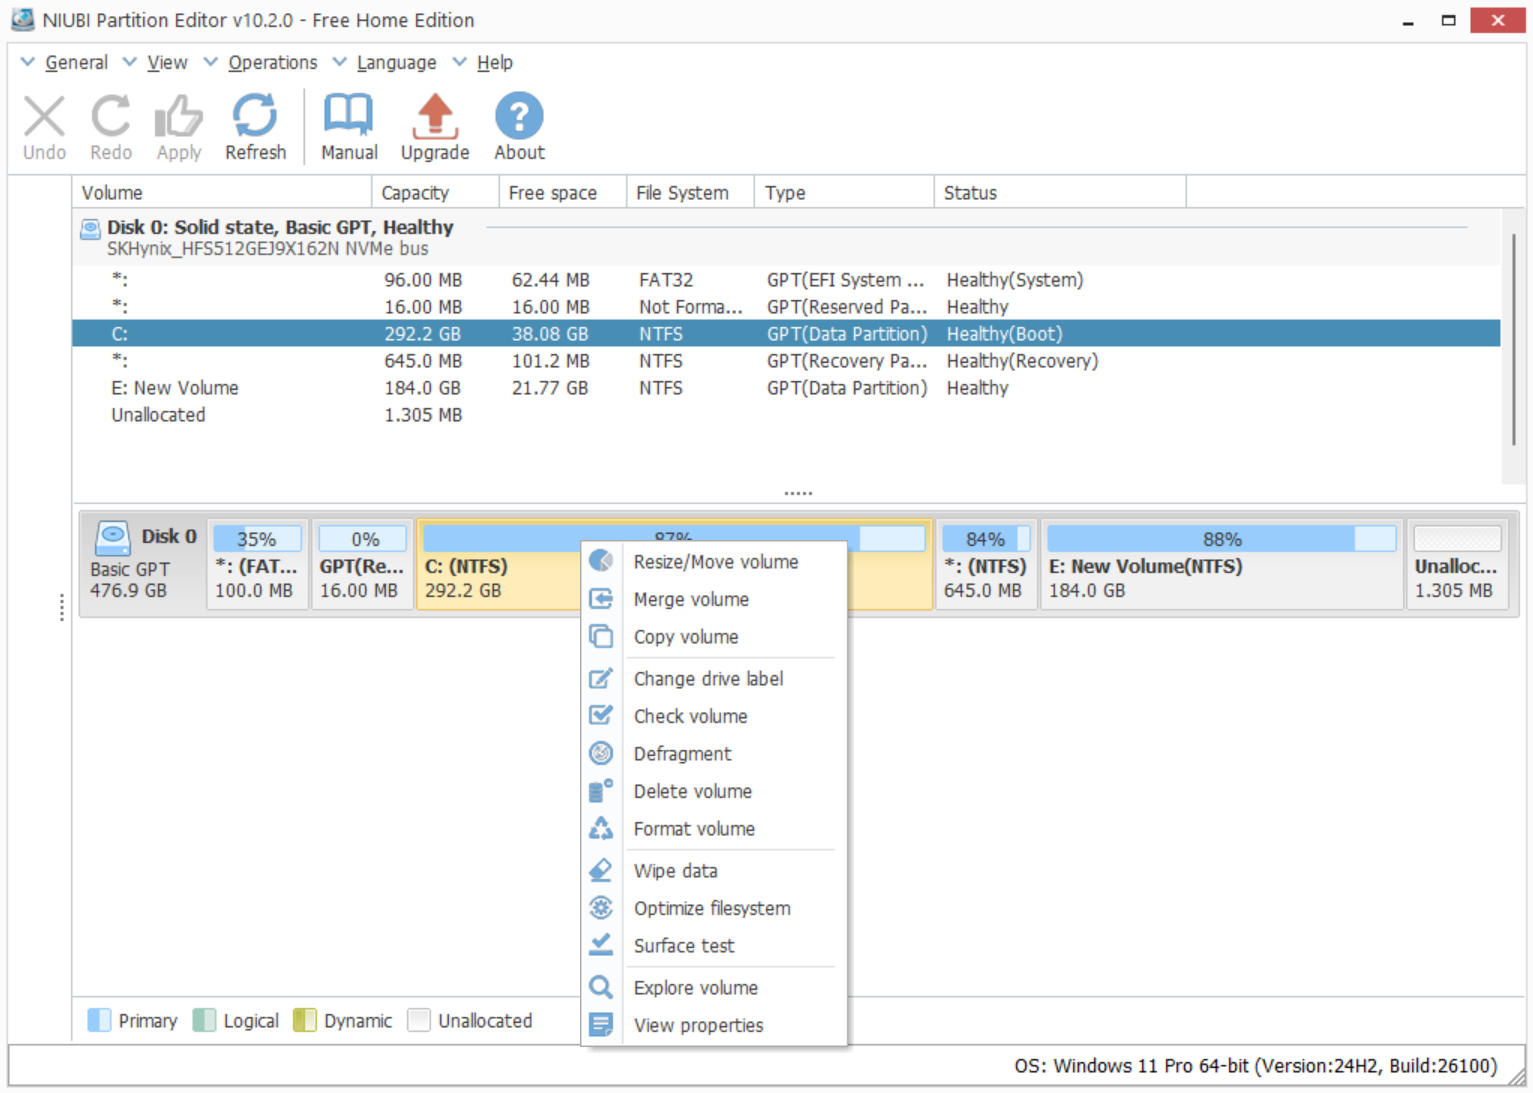This screenshot has height=1093, width=1533.
Task: Click the Disk 0 drive icon in disk map
Action: (x=112, y=538)
